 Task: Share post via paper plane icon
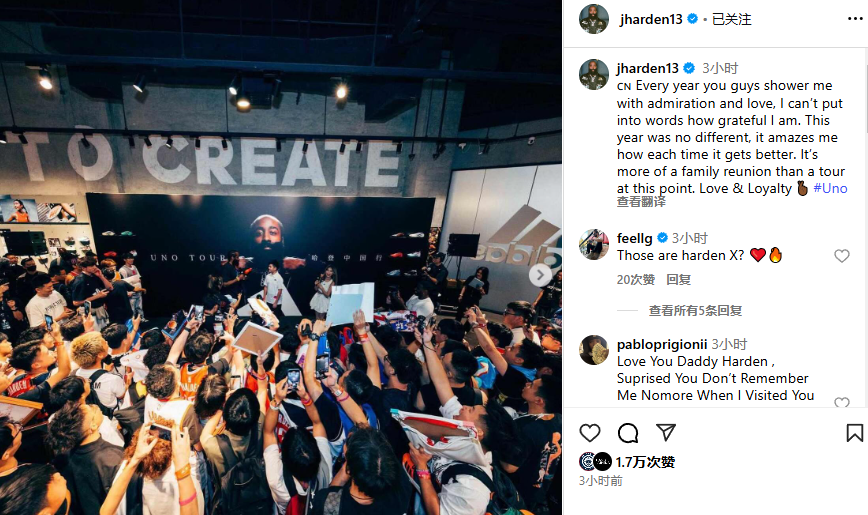665,432
